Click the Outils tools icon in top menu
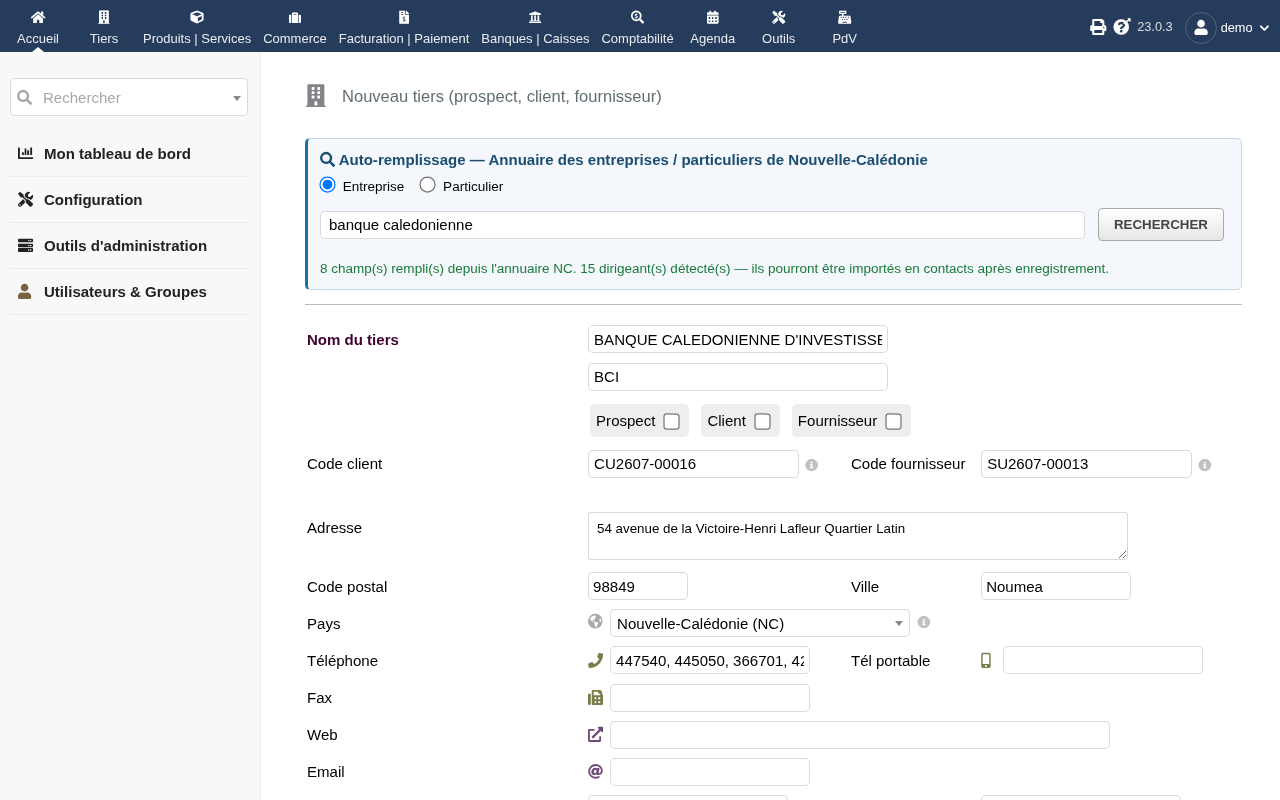Screen dimensions: 1280x800 click(779, 17)
